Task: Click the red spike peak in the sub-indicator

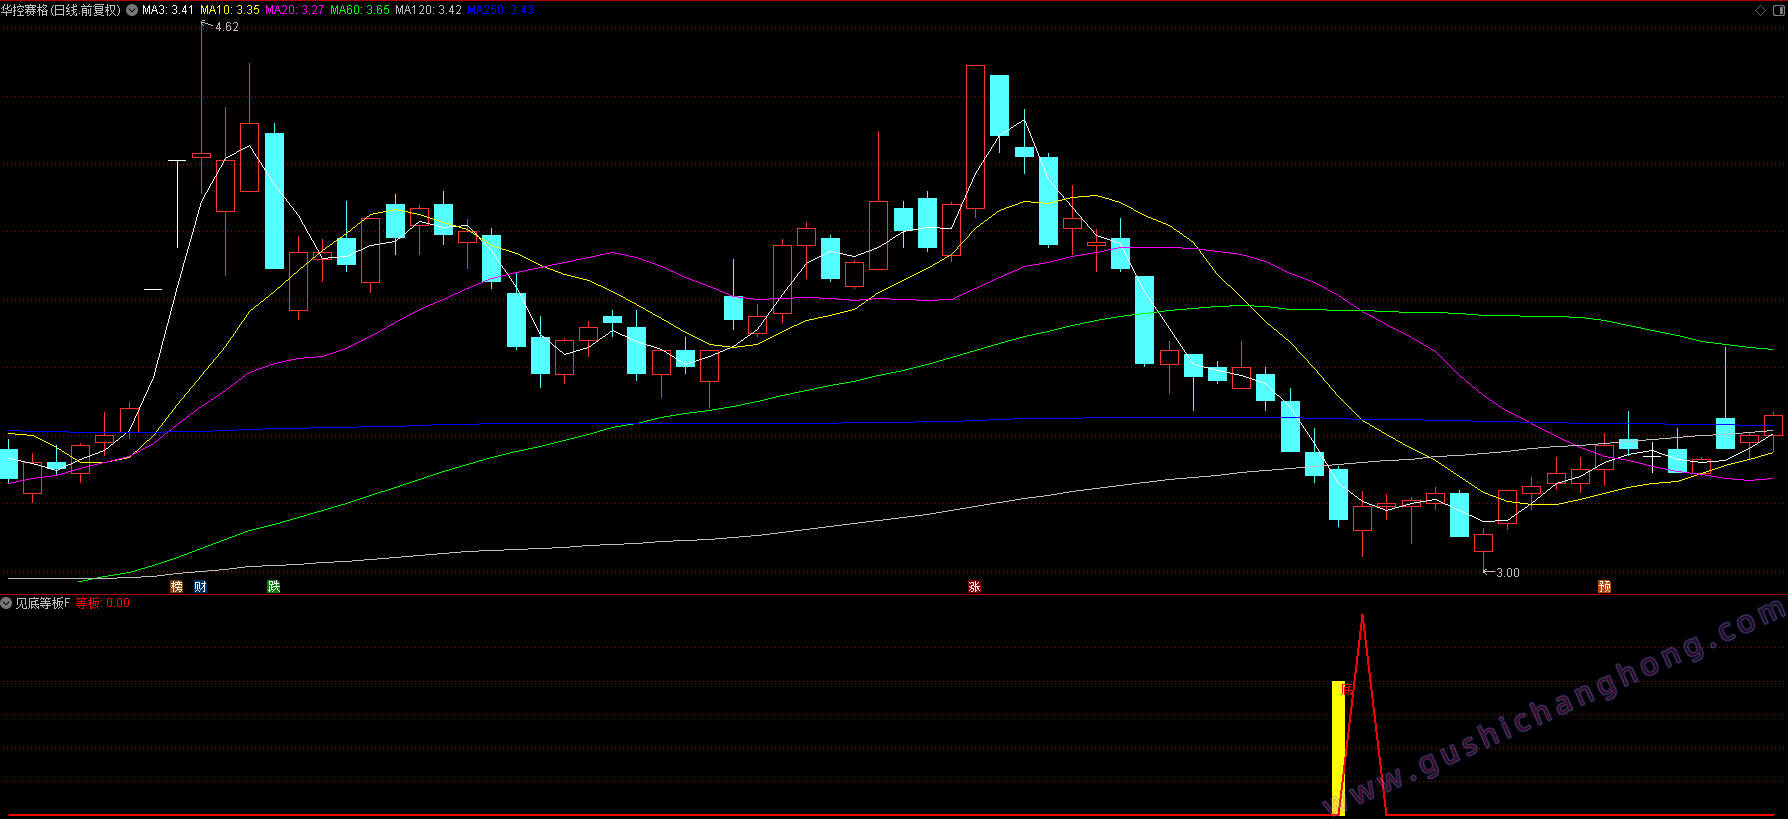Action: (x=1362, y=618)
